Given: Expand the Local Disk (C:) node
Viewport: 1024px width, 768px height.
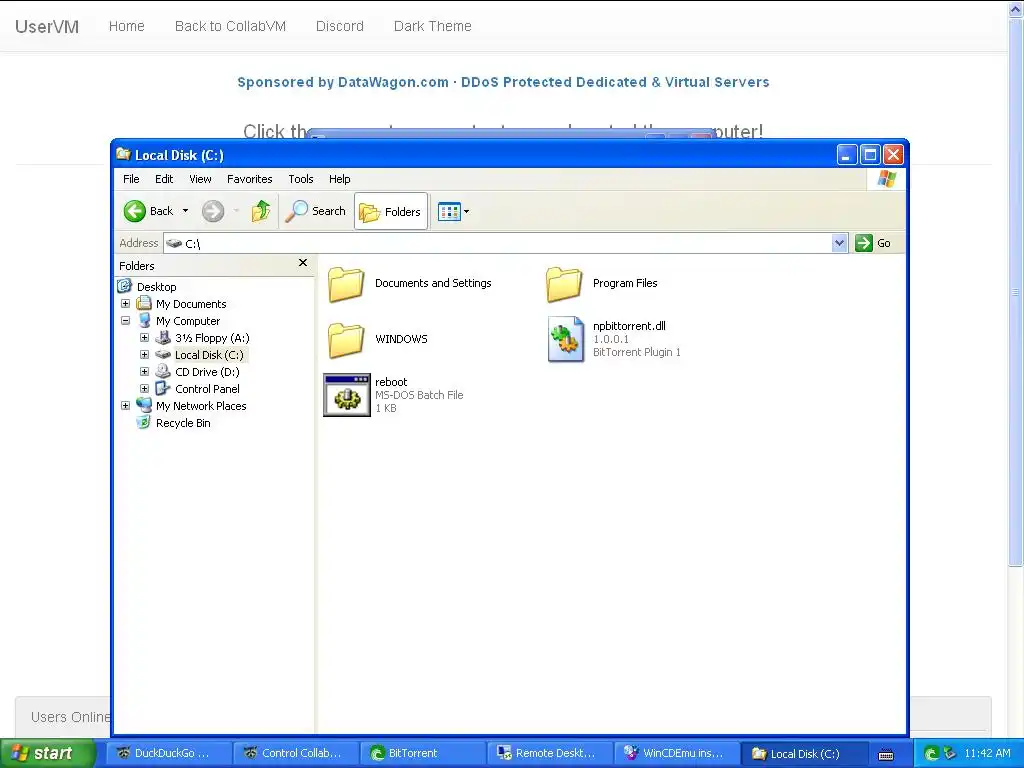Looking at the screenshot, I should click(144, 355).
